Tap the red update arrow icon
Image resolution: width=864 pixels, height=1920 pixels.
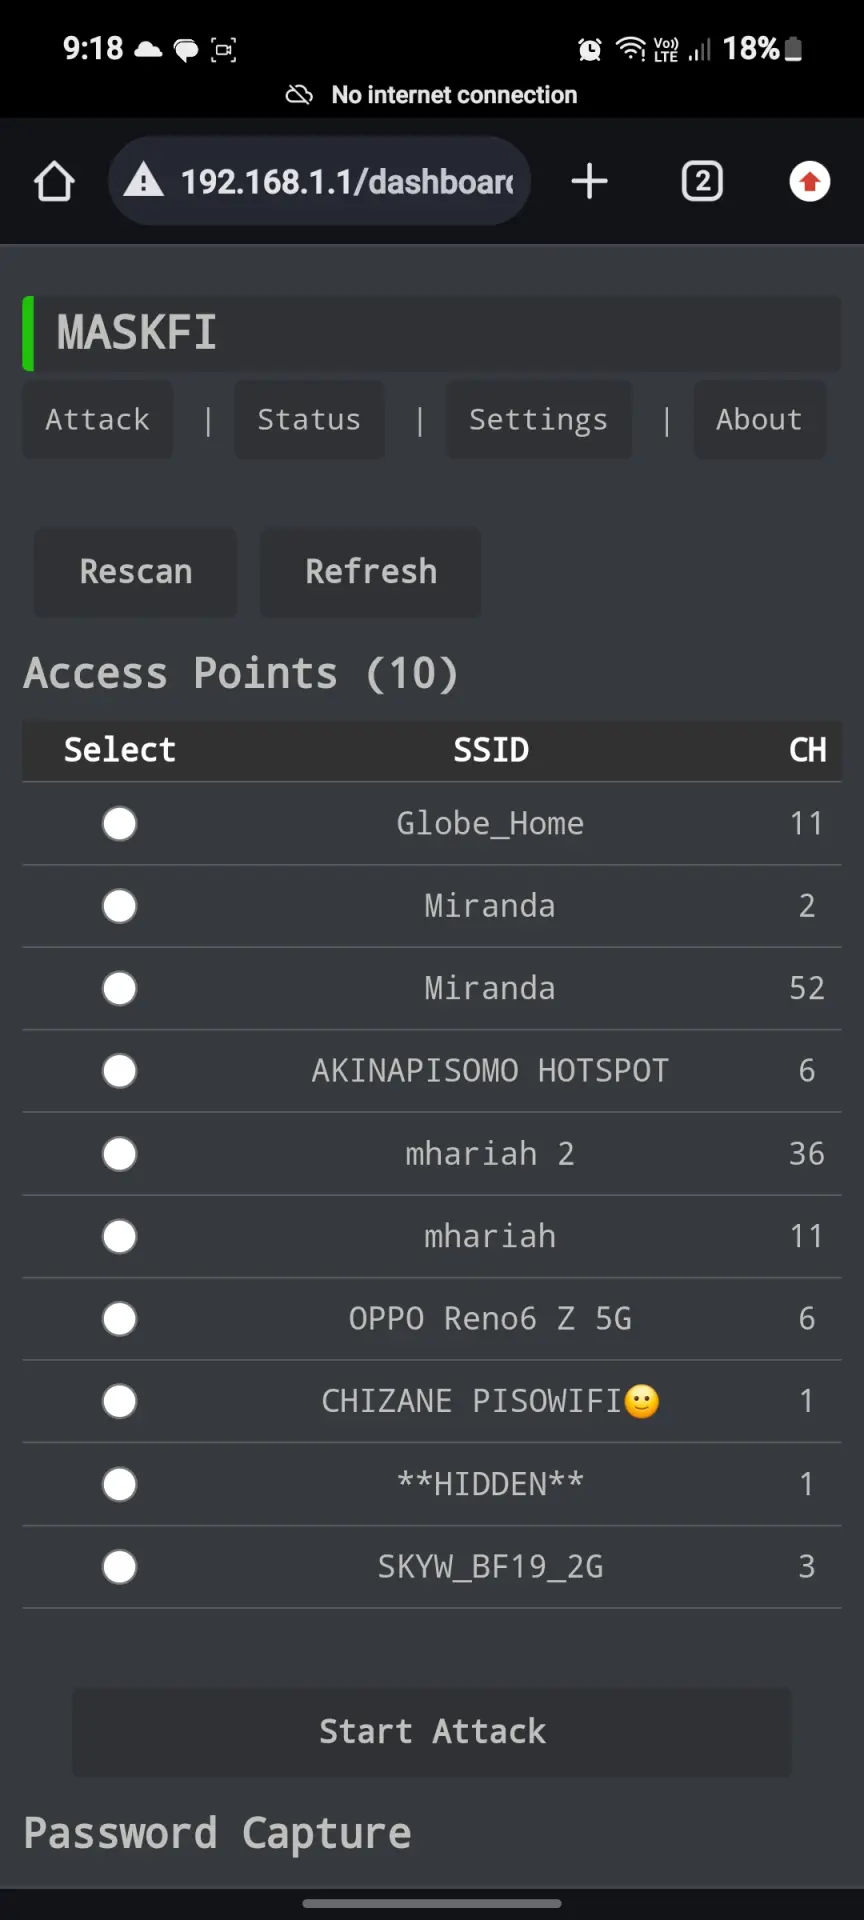809,181
